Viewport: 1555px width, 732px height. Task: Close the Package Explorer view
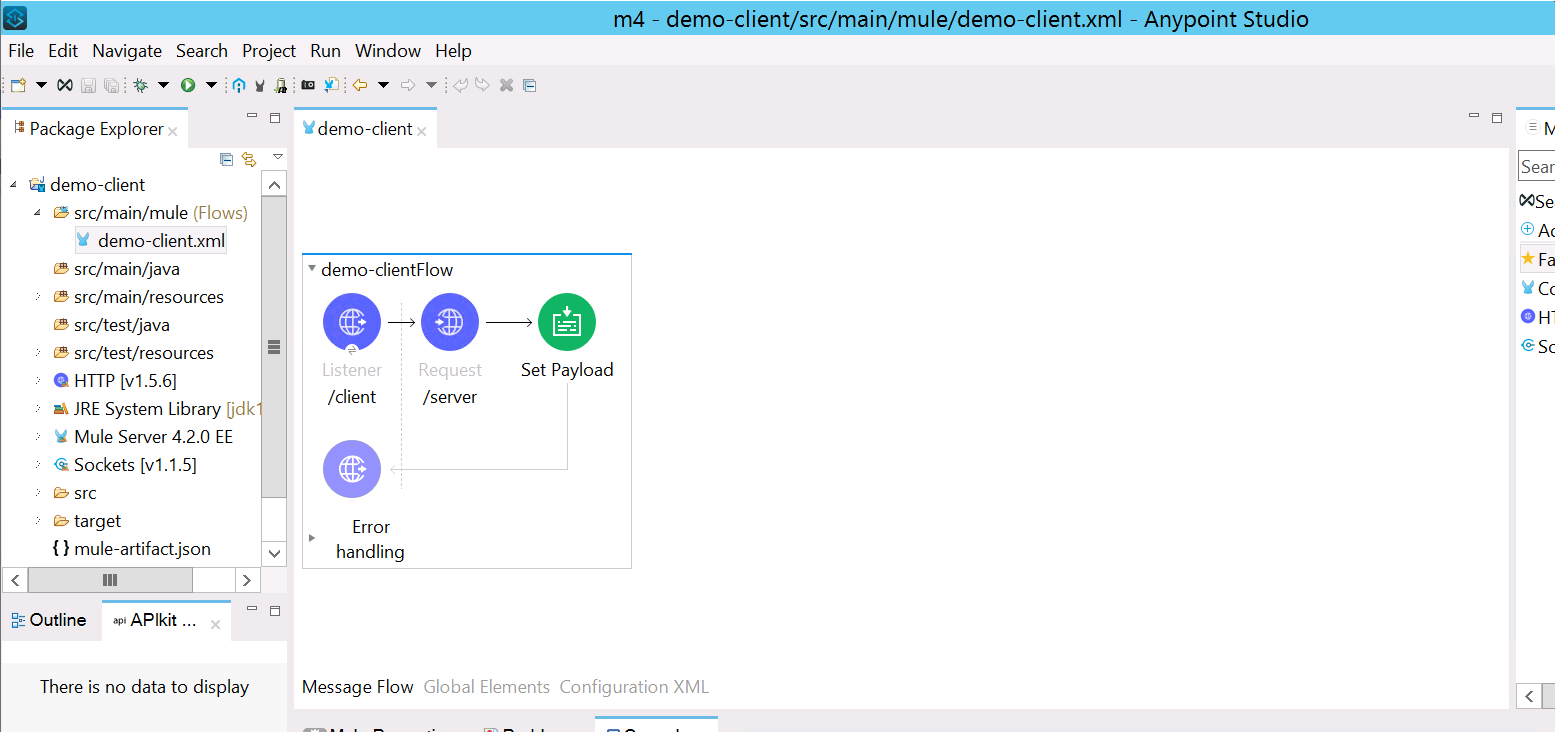pos(173,131)
